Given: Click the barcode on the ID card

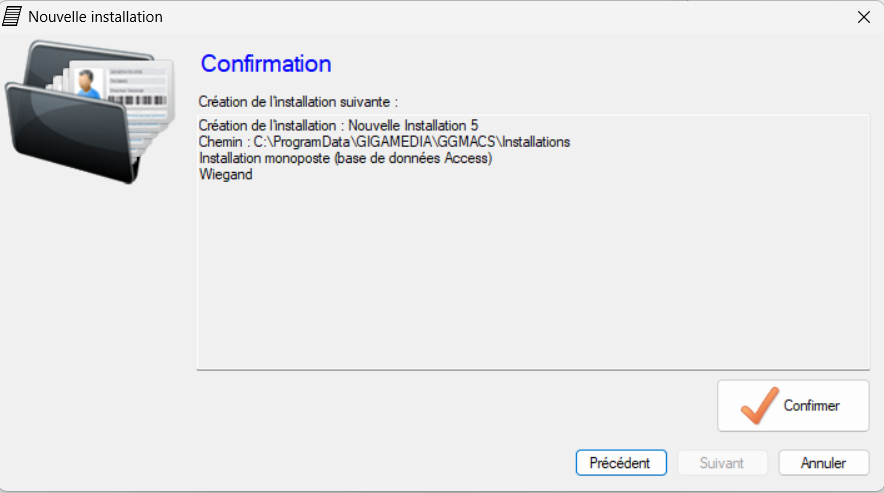Looking at the screenshot, I should 136,100.
